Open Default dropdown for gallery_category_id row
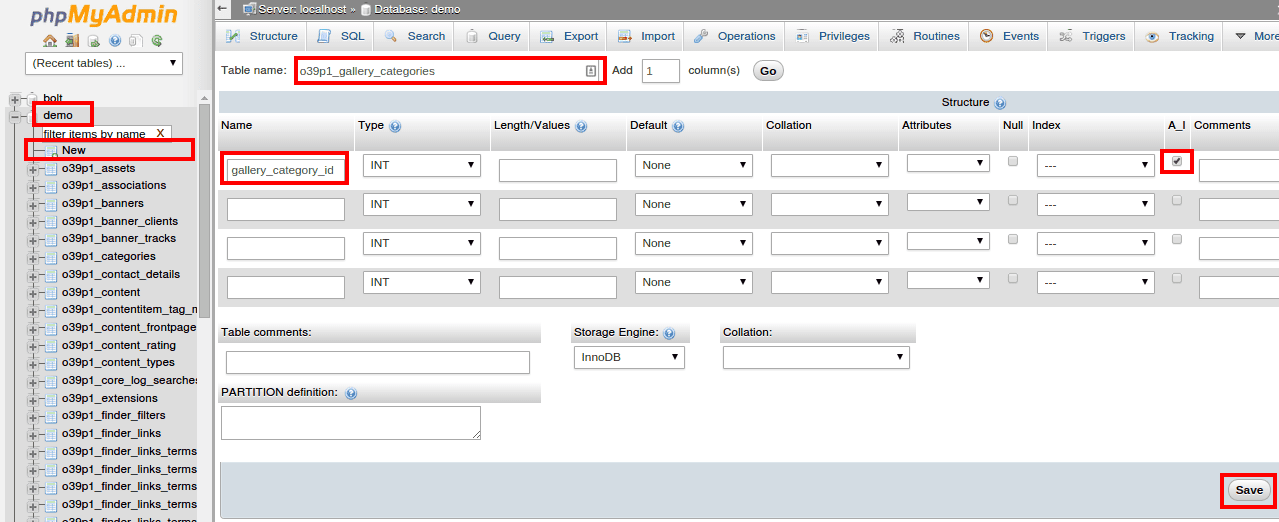The image size is (1279, 522). [694, 165]
